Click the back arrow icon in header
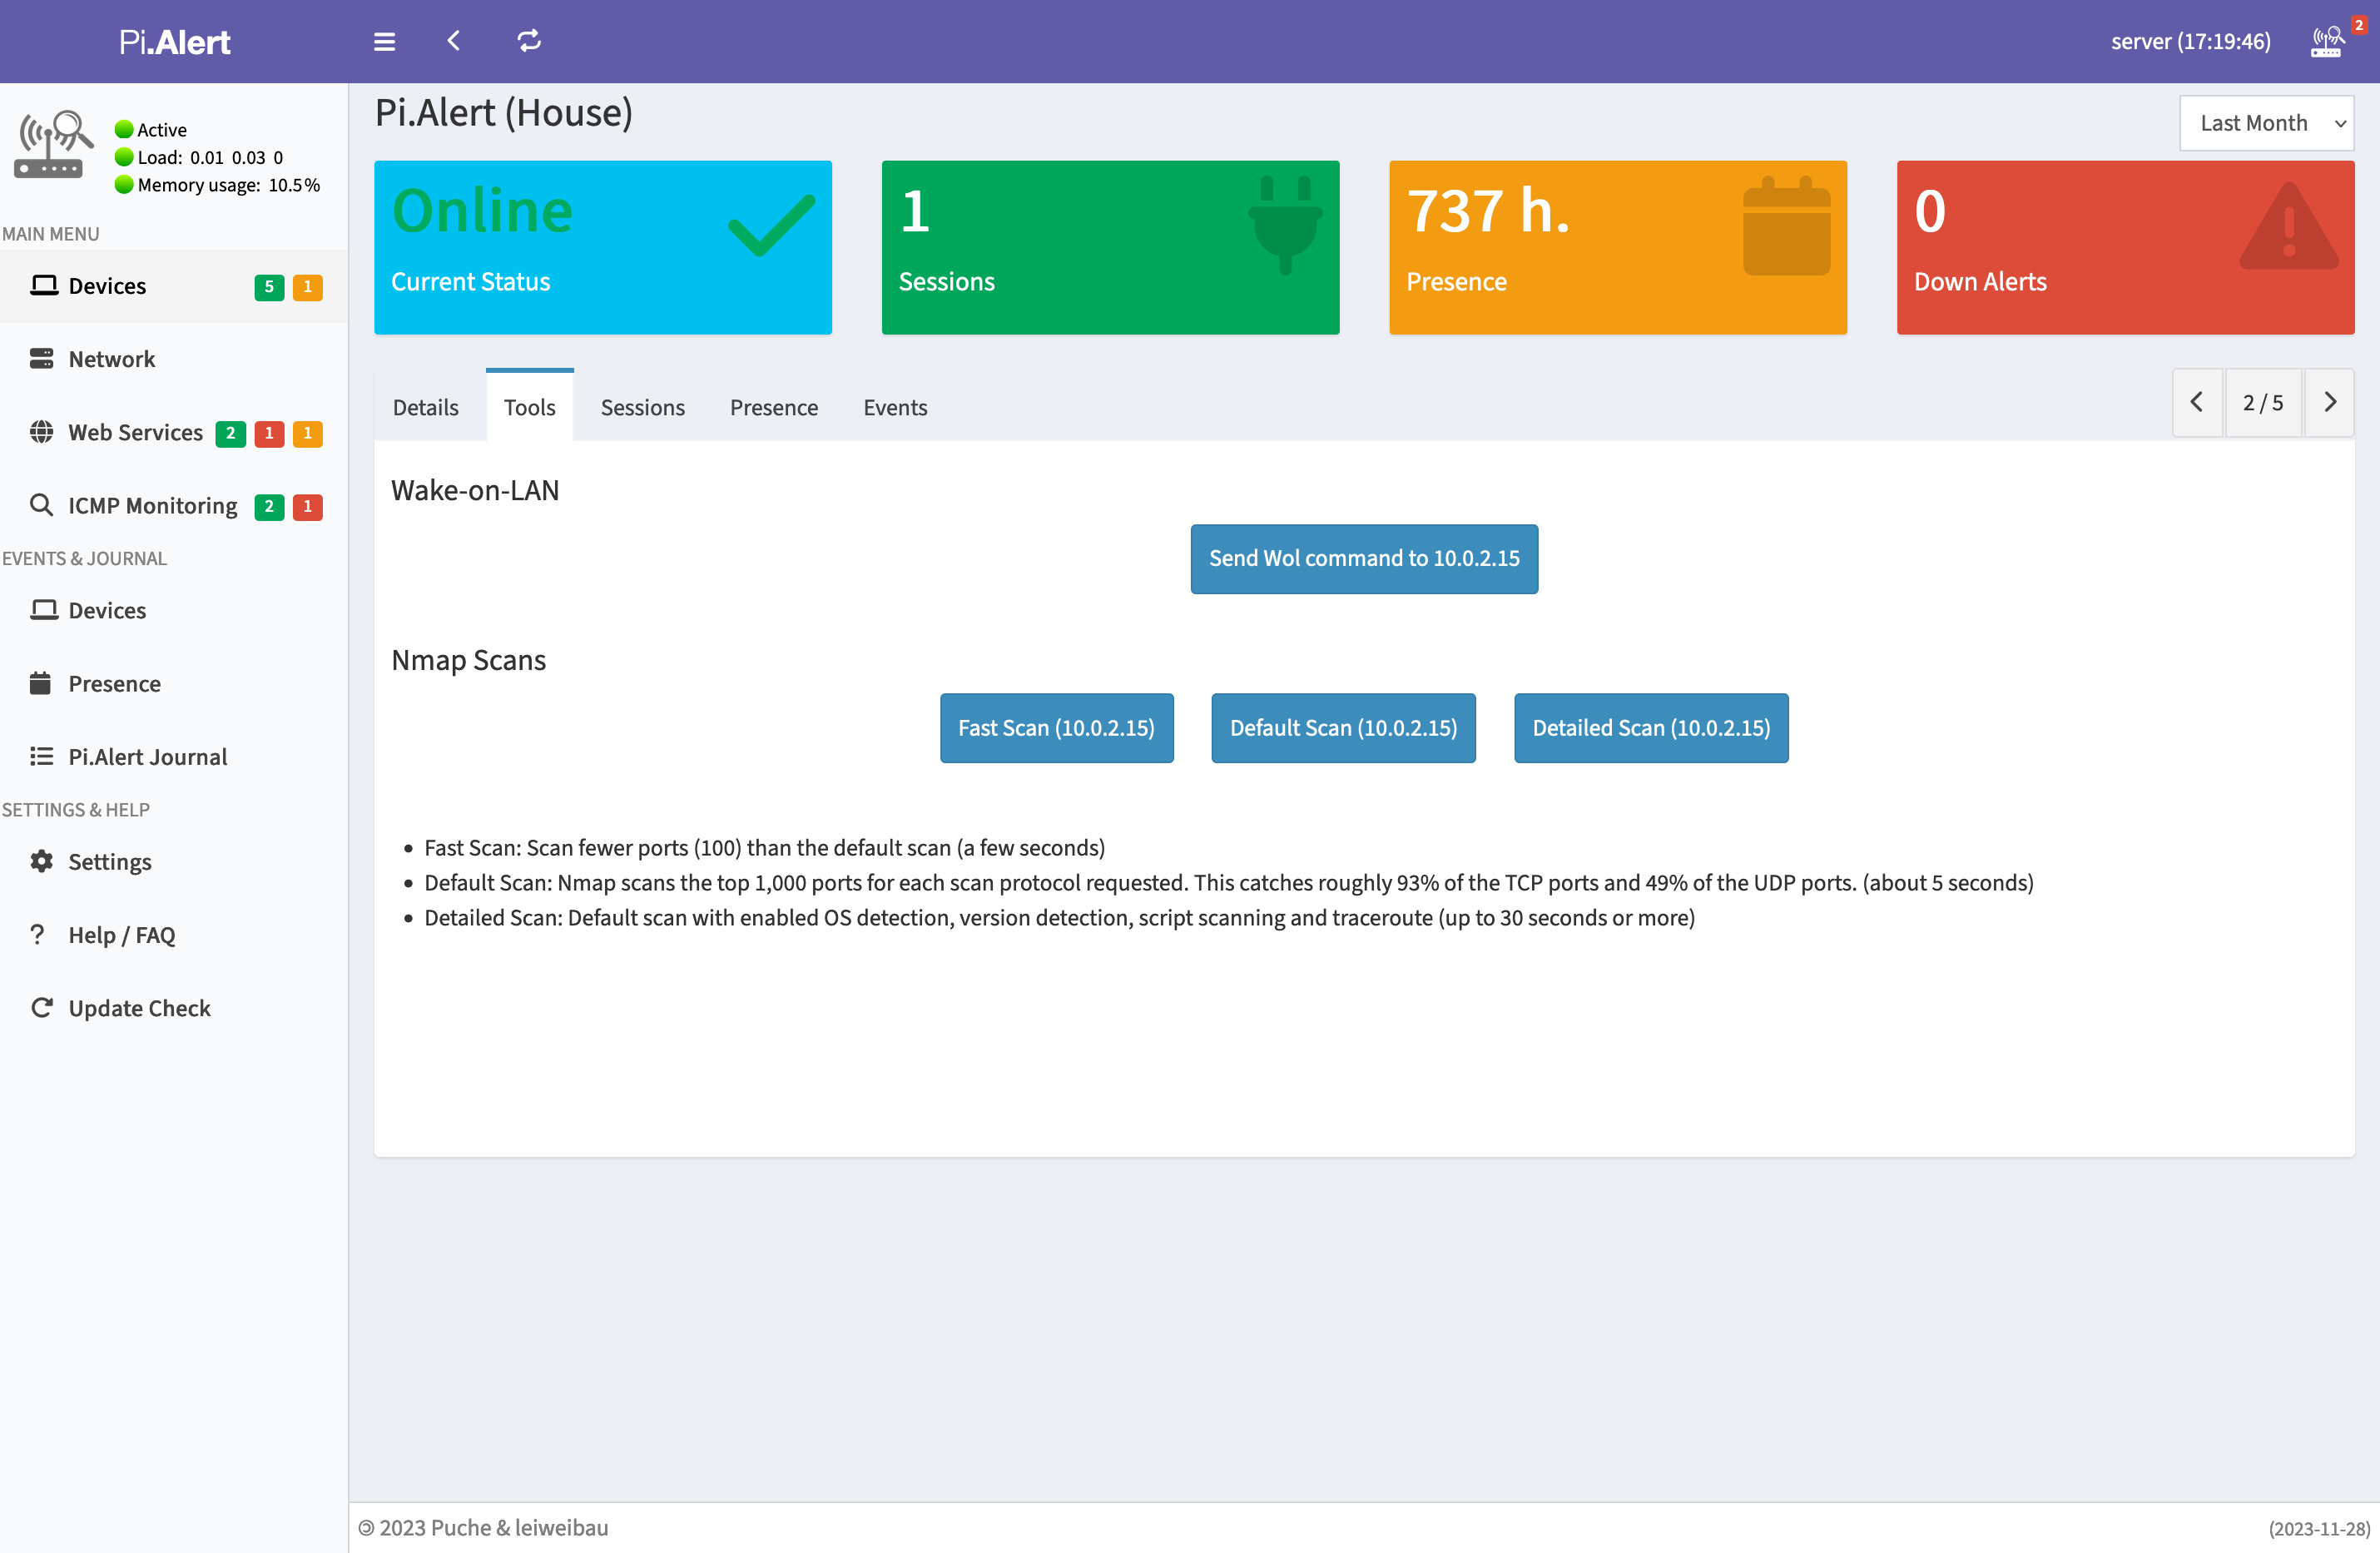 454,41
